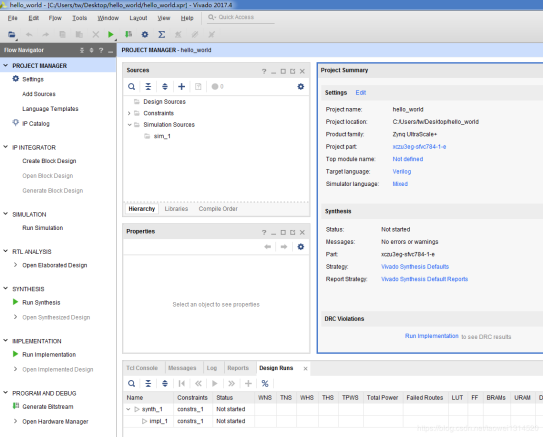Click the Sigma report toolbar icon

tap(161, 34)
